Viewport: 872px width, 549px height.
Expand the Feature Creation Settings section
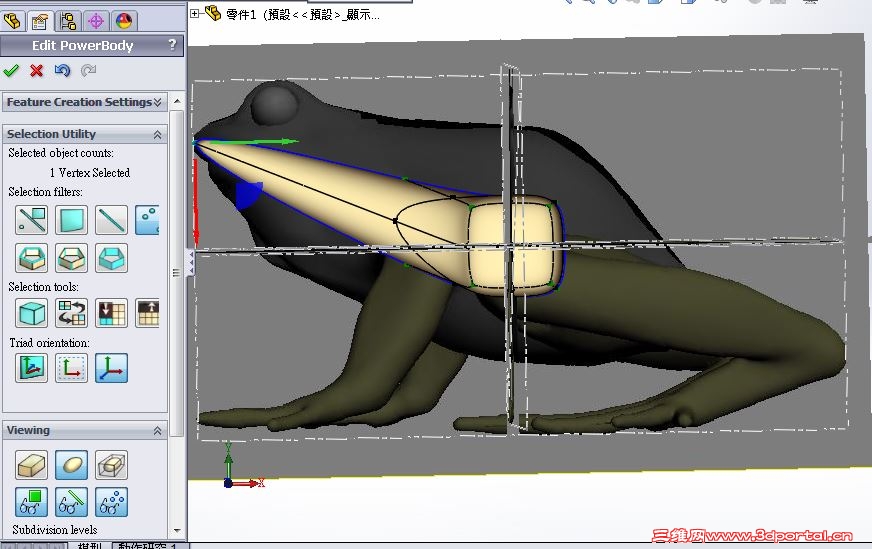[x=85, y=102]
